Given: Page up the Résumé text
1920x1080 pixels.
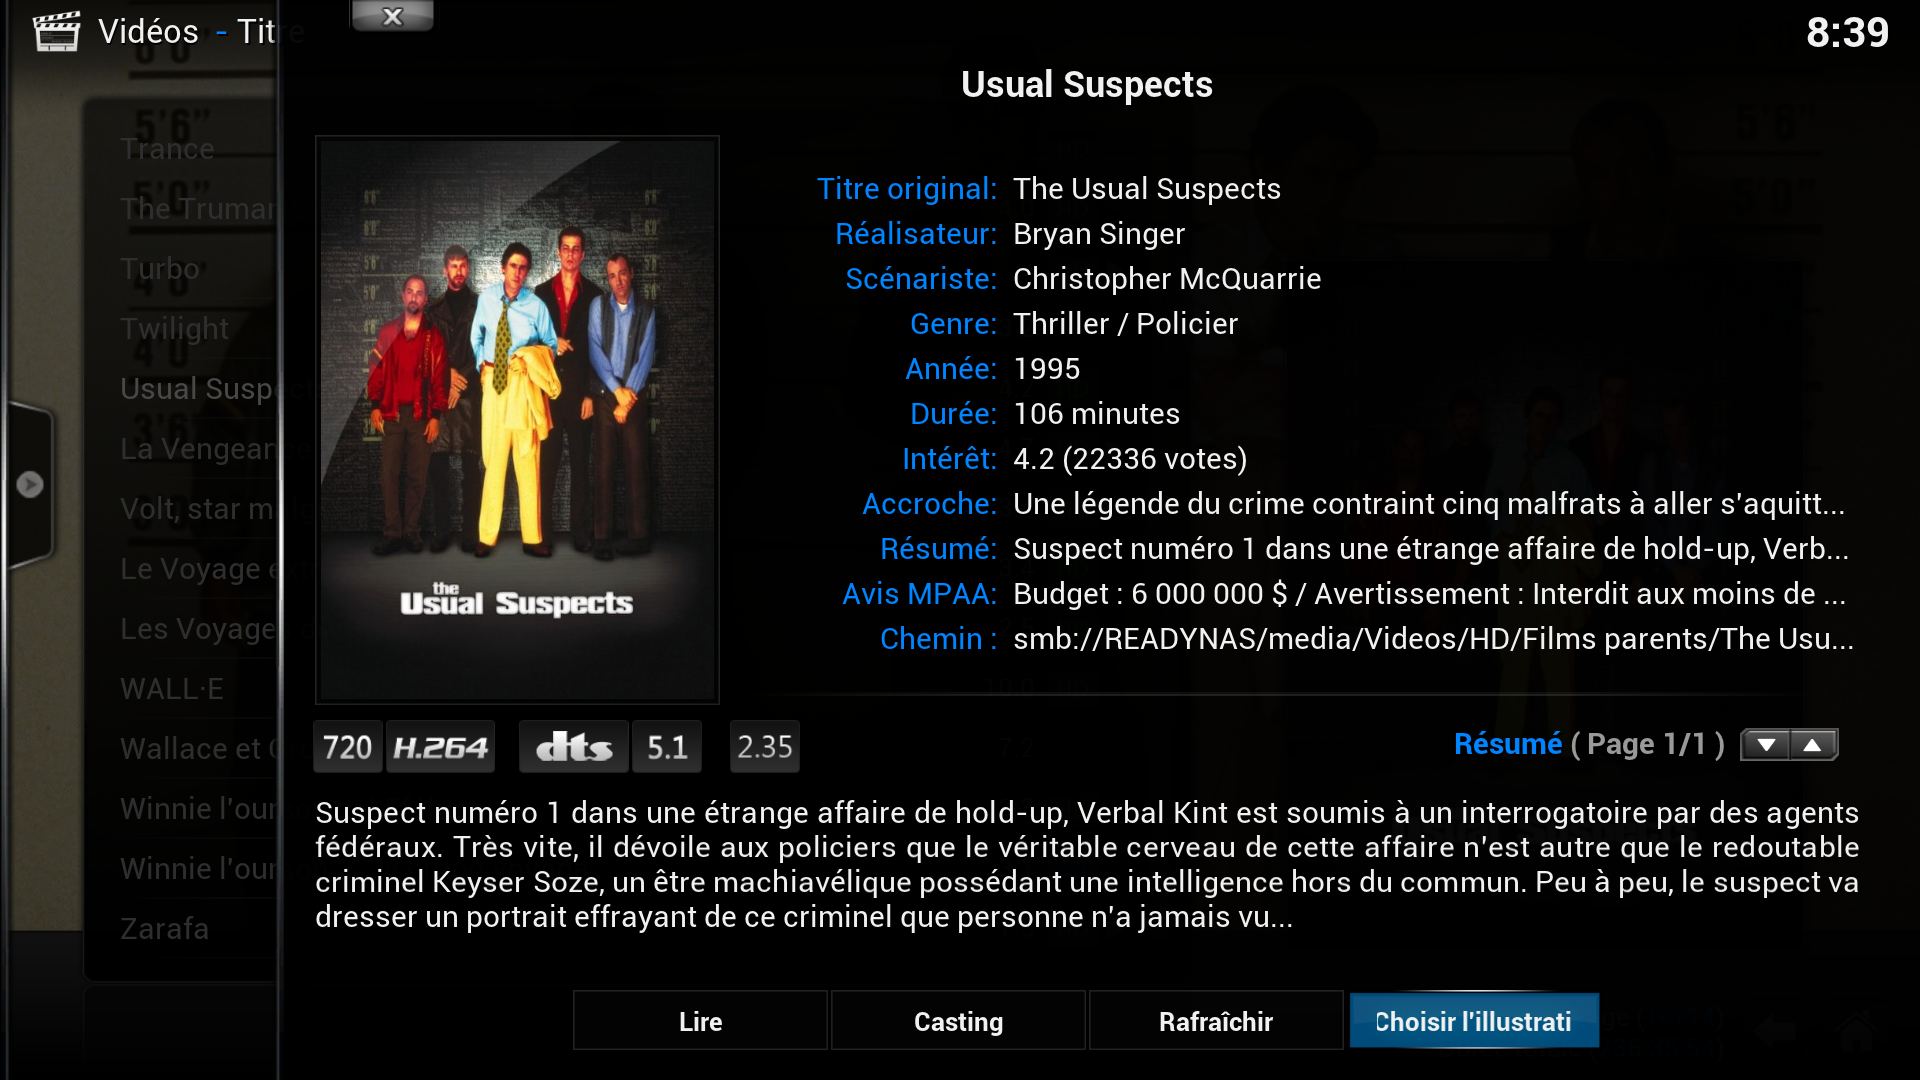Looking at the screenshot, I should click(1813, 745).
